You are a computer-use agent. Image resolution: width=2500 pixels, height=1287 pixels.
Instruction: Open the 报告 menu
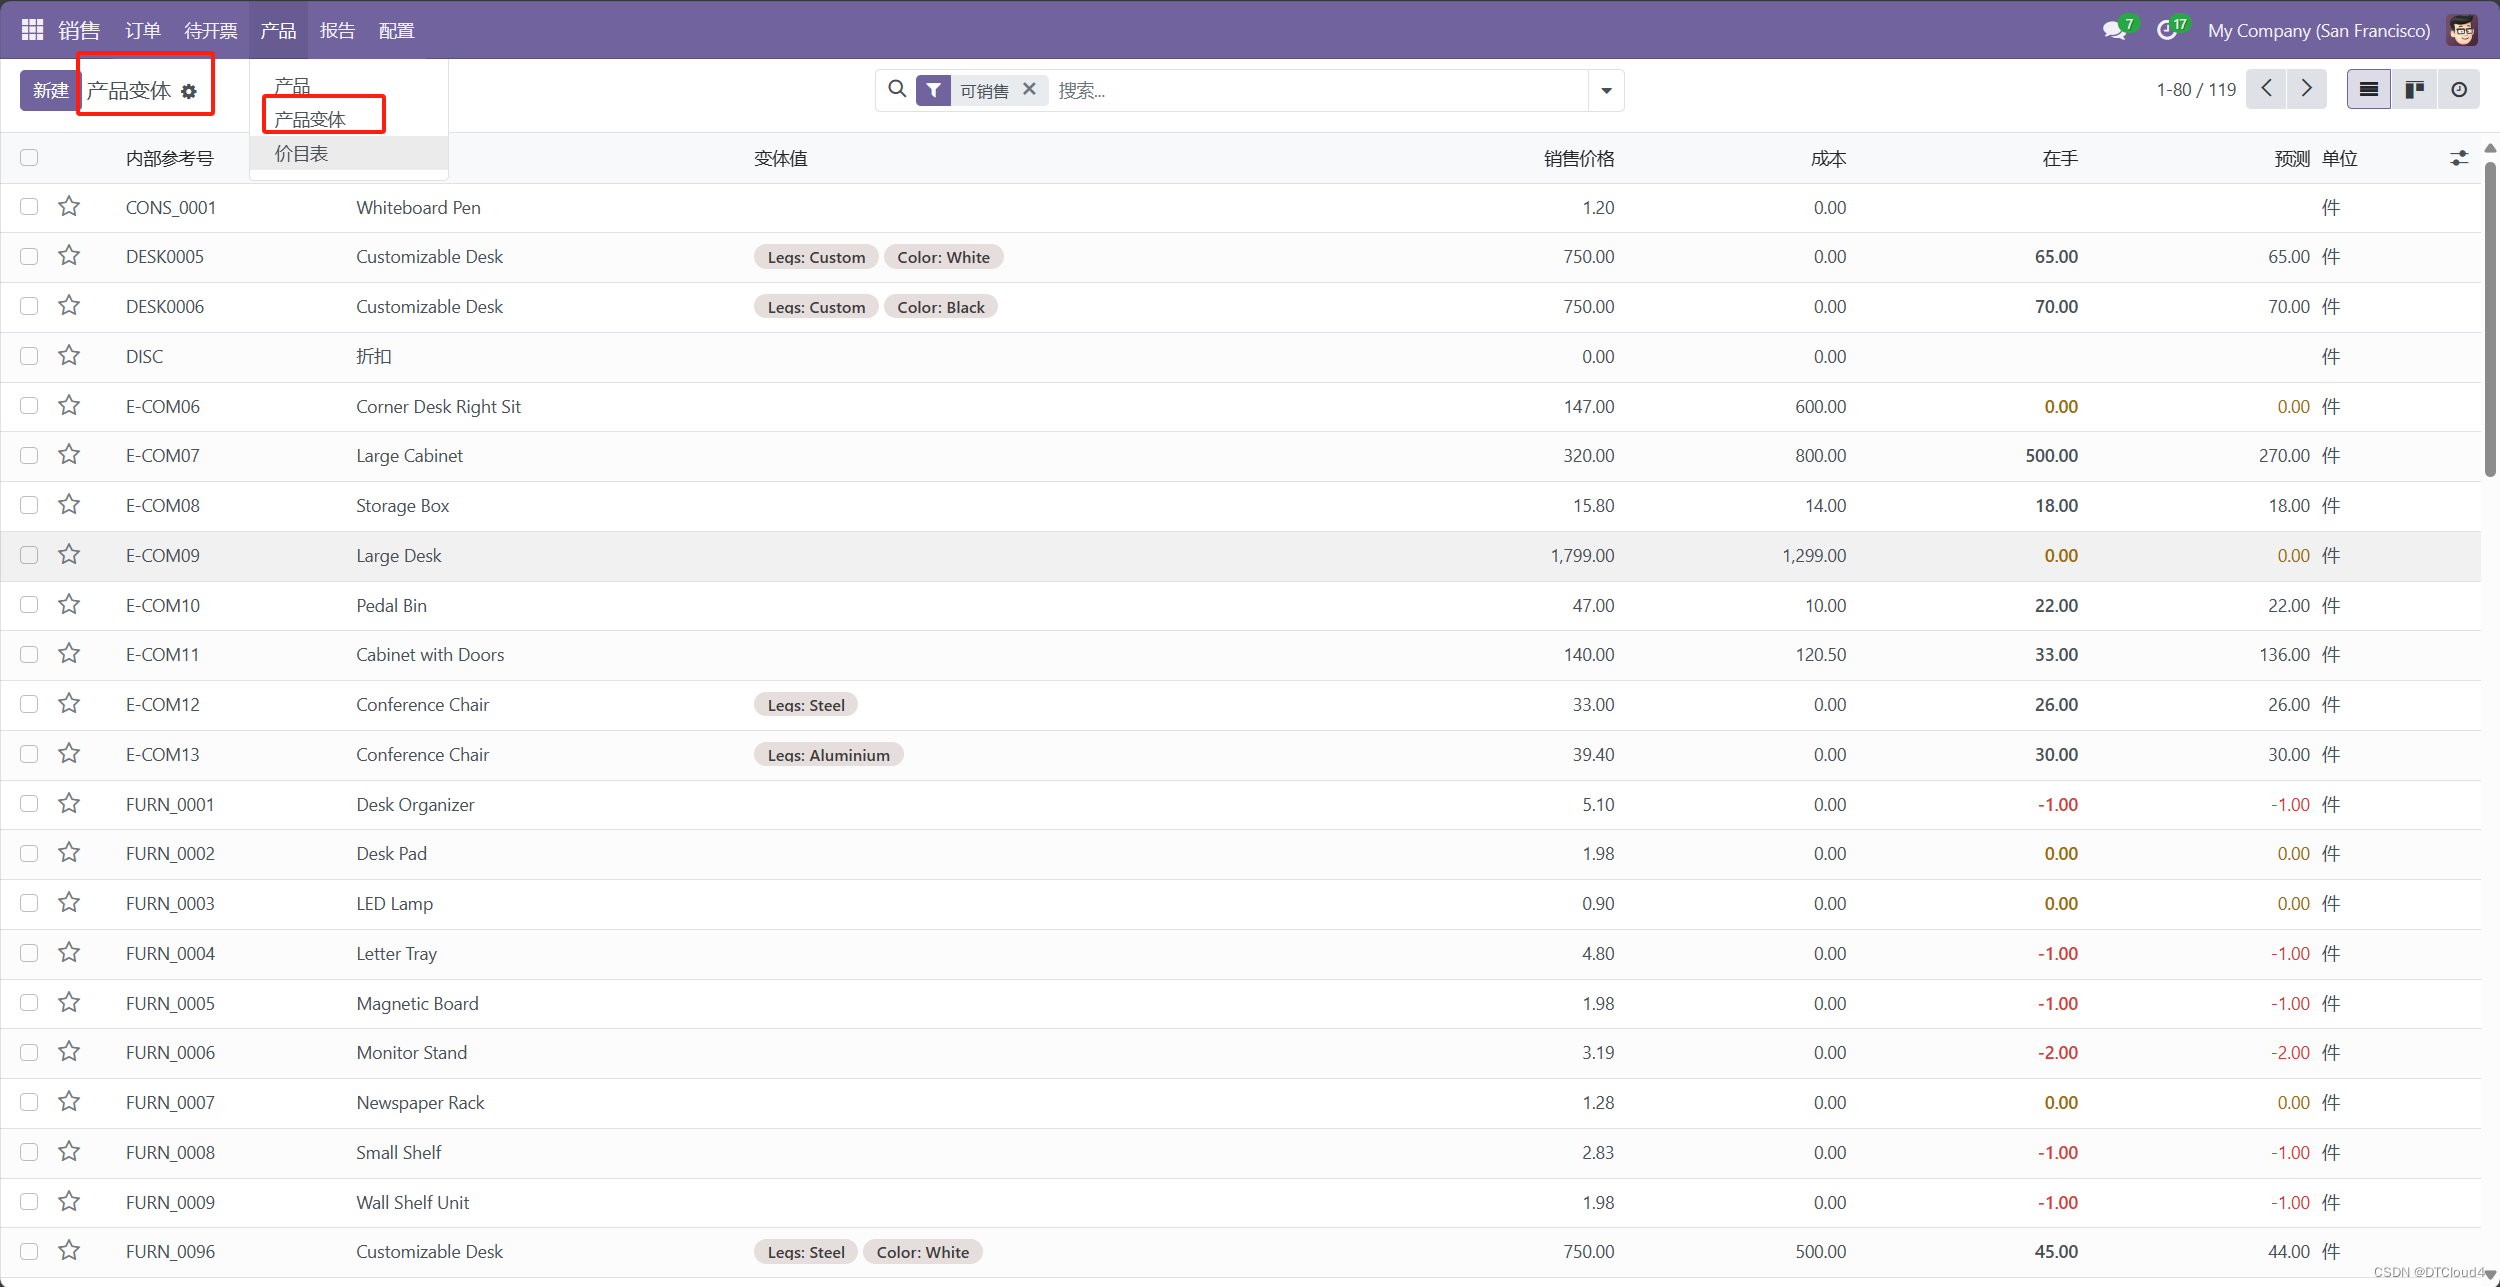[337, 31]
